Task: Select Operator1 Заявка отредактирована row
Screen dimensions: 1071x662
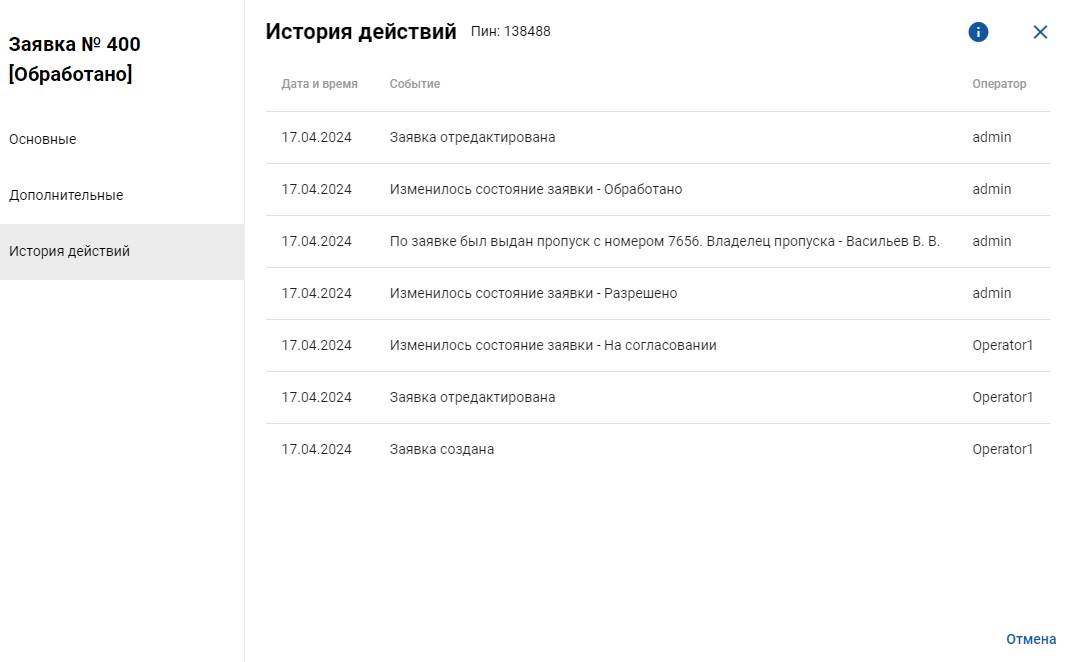Action: pyautogui.click(x=658, y=397)
